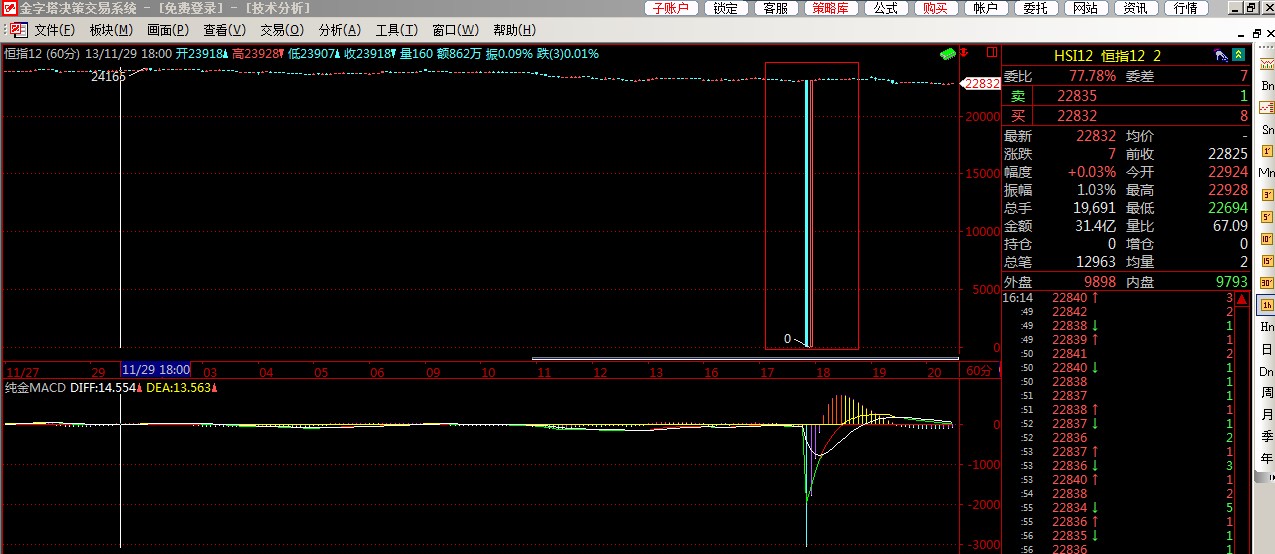Open the 分析(A) menu
This screenshot has height=554, width=1275.
[340, 30]
